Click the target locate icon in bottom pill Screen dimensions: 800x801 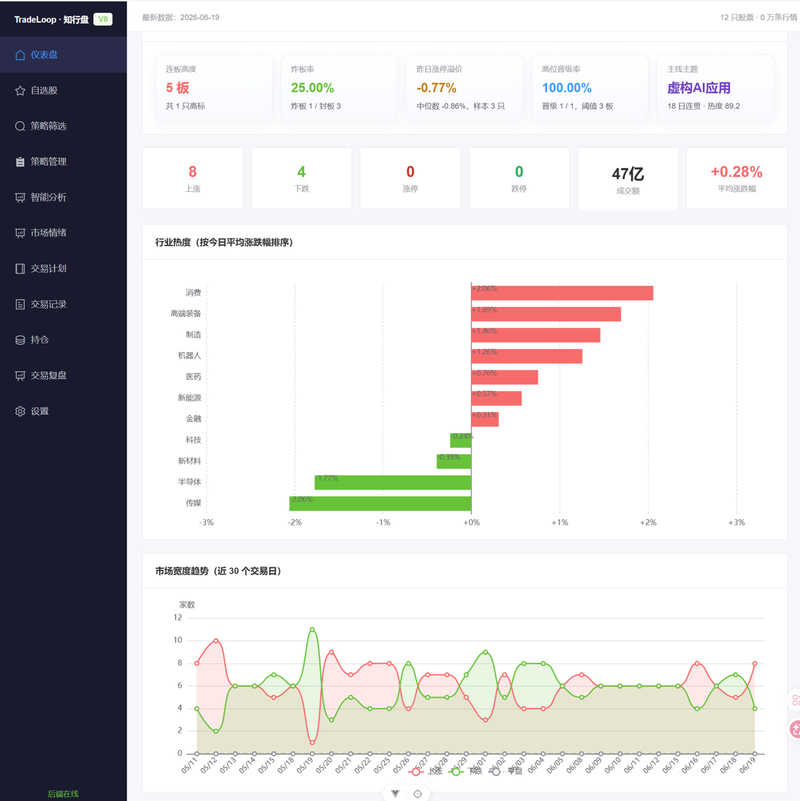point(417,794)
